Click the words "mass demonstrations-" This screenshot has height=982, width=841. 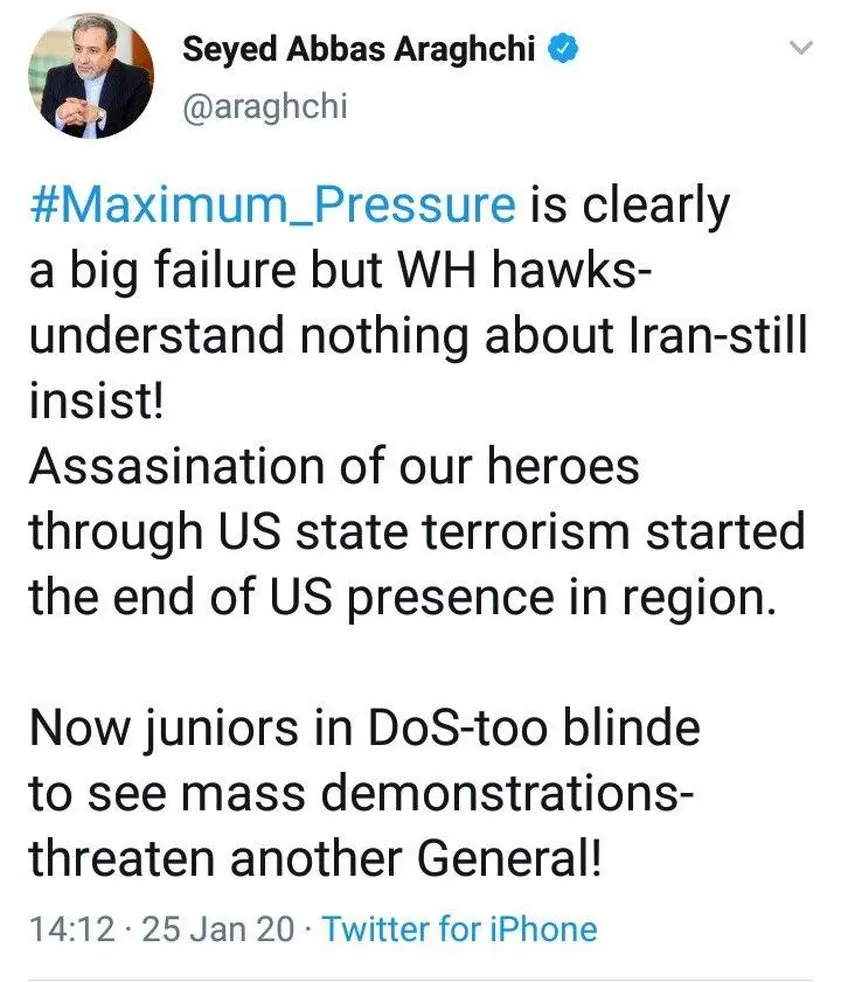[473, 792]
